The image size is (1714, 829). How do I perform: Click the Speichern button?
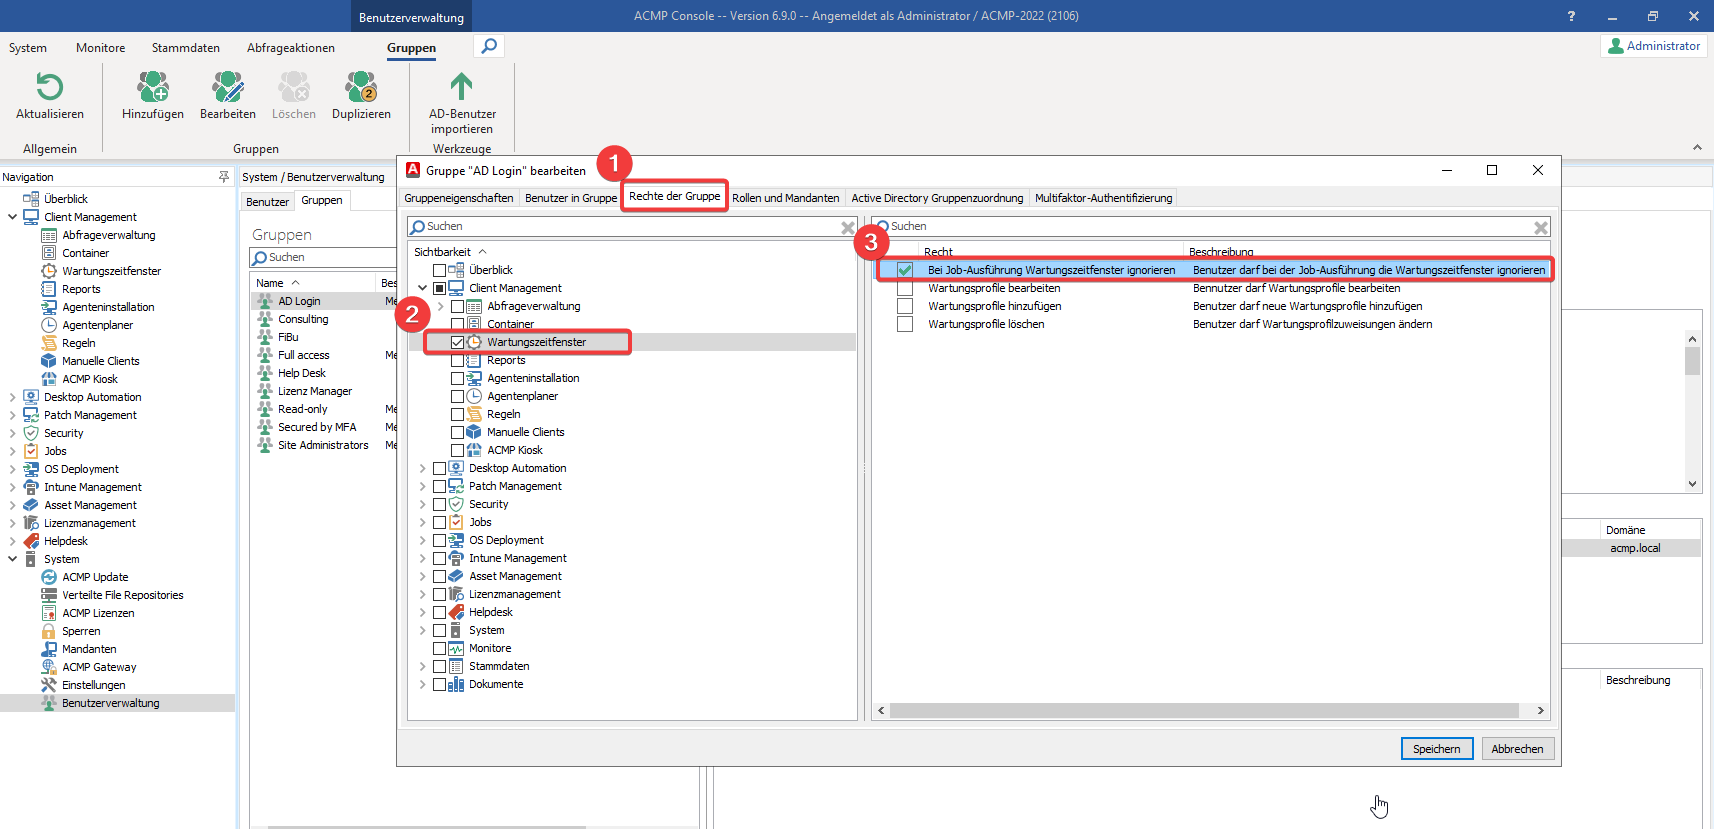point(1436,749)
